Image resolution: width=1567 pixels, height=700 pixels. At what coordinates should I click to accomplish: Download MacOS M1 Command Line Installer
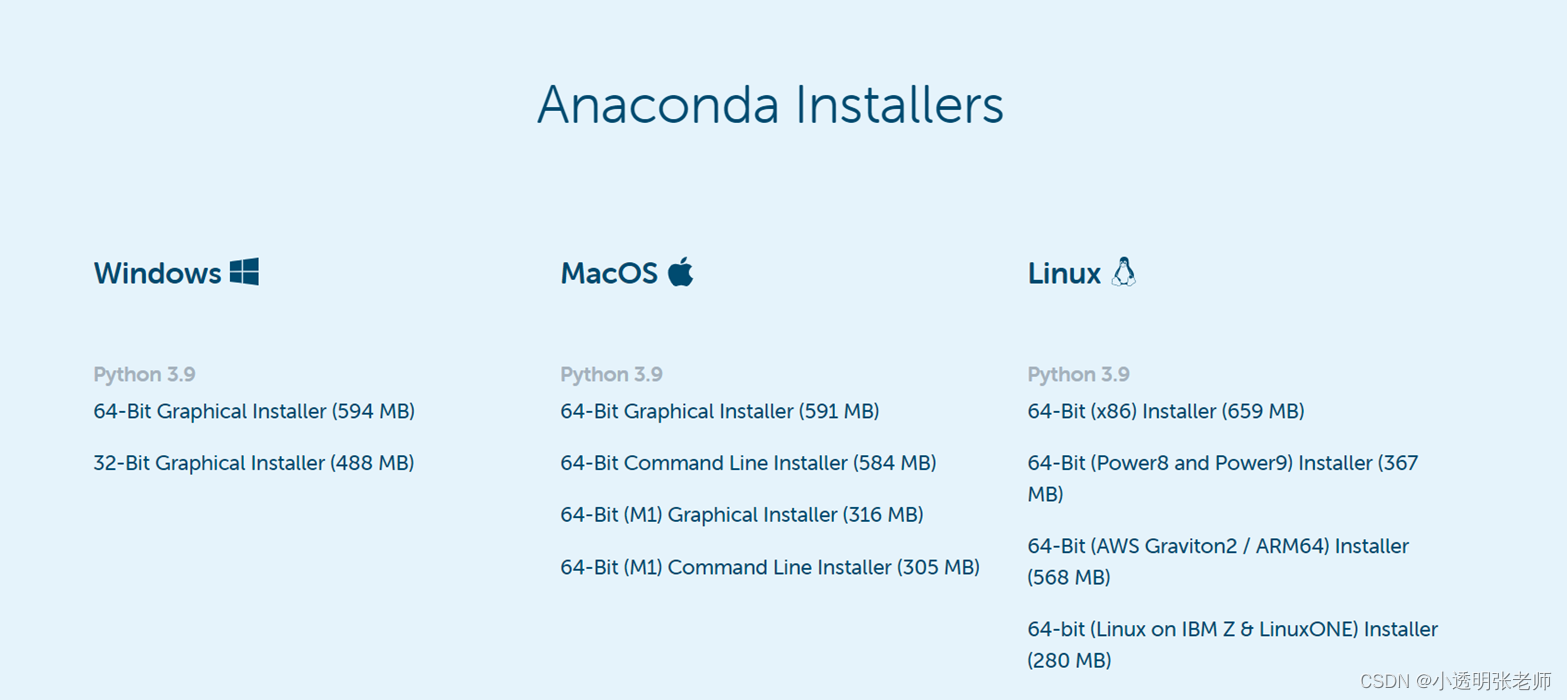[x=769, y=566]
